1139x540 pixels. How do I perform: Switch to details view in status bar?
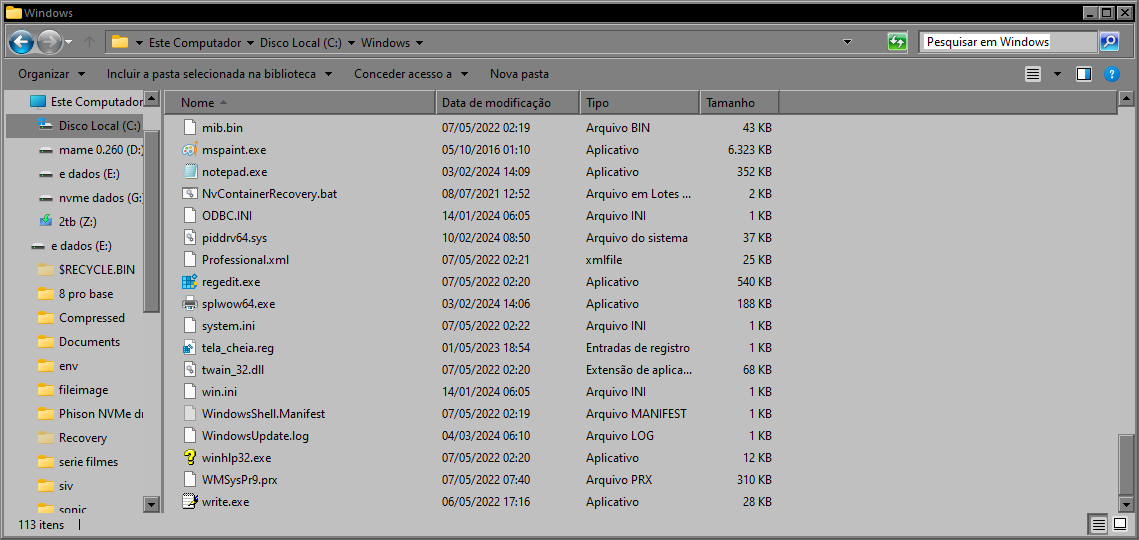click(x=1098, y=525)
